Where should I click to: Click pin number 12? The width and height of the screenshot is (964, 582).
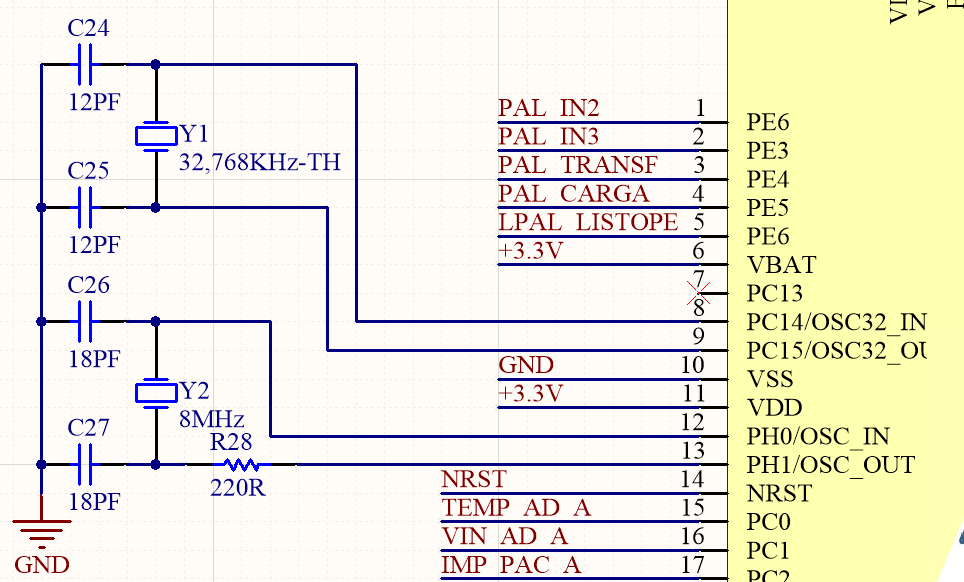[x=693, y=423]
